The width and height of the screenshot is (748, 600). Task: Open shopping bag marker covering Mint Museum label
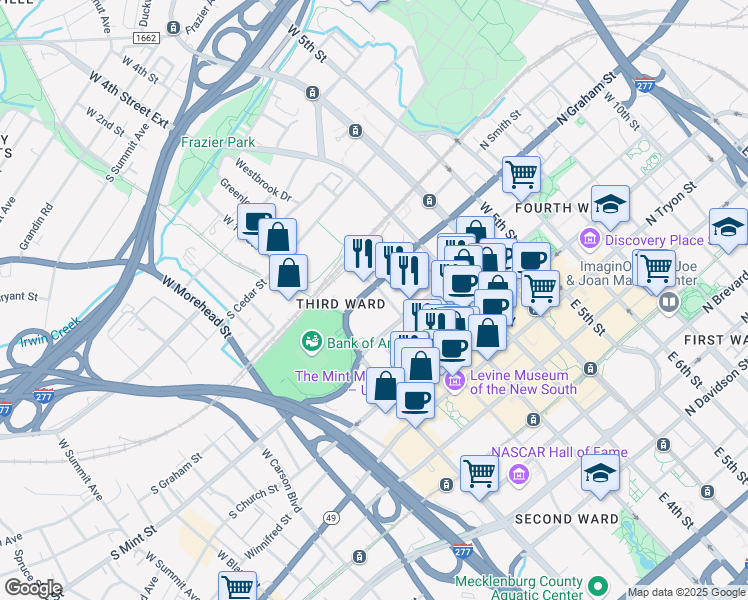click(384, 386)
